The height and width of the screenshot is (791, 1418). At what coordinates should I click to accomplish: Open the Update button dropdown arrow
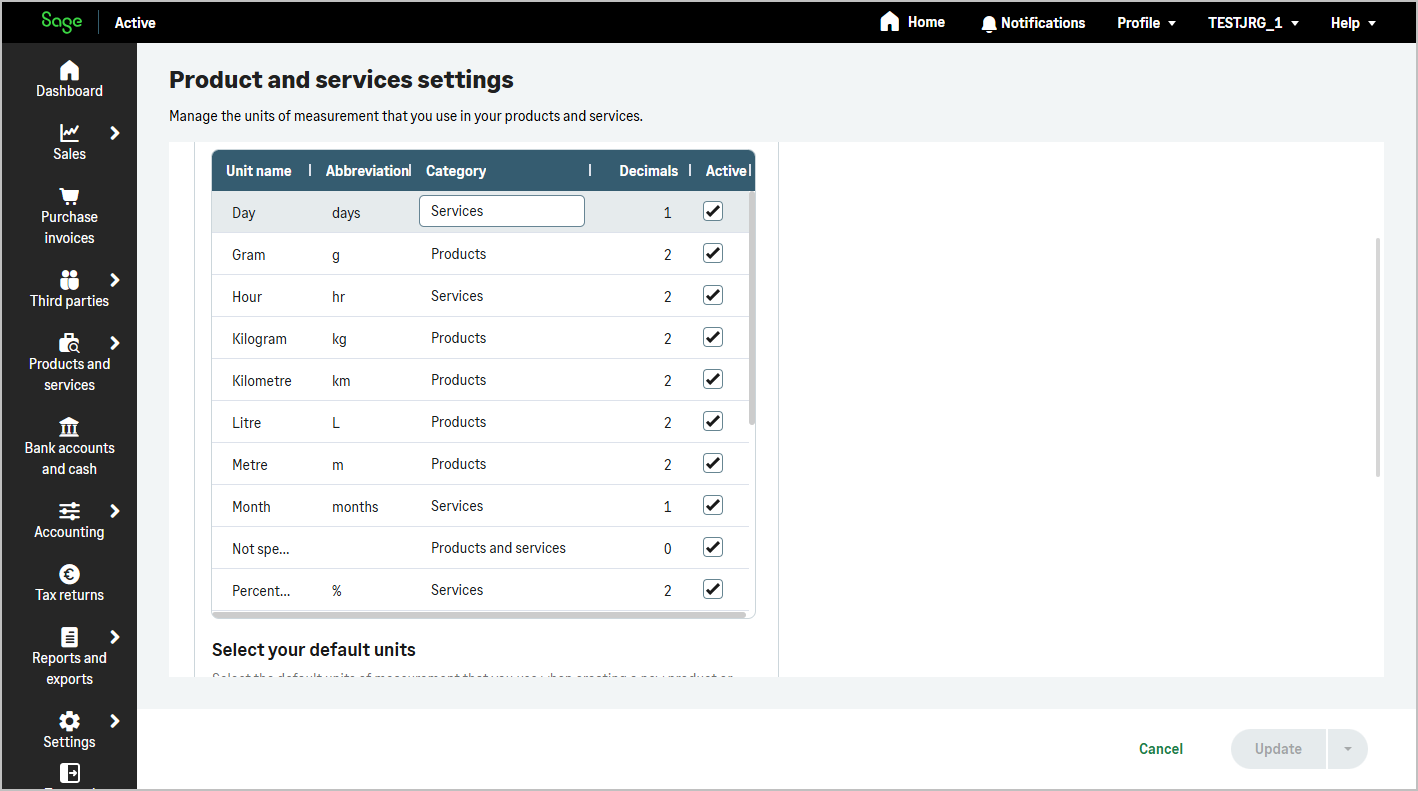1347,749
